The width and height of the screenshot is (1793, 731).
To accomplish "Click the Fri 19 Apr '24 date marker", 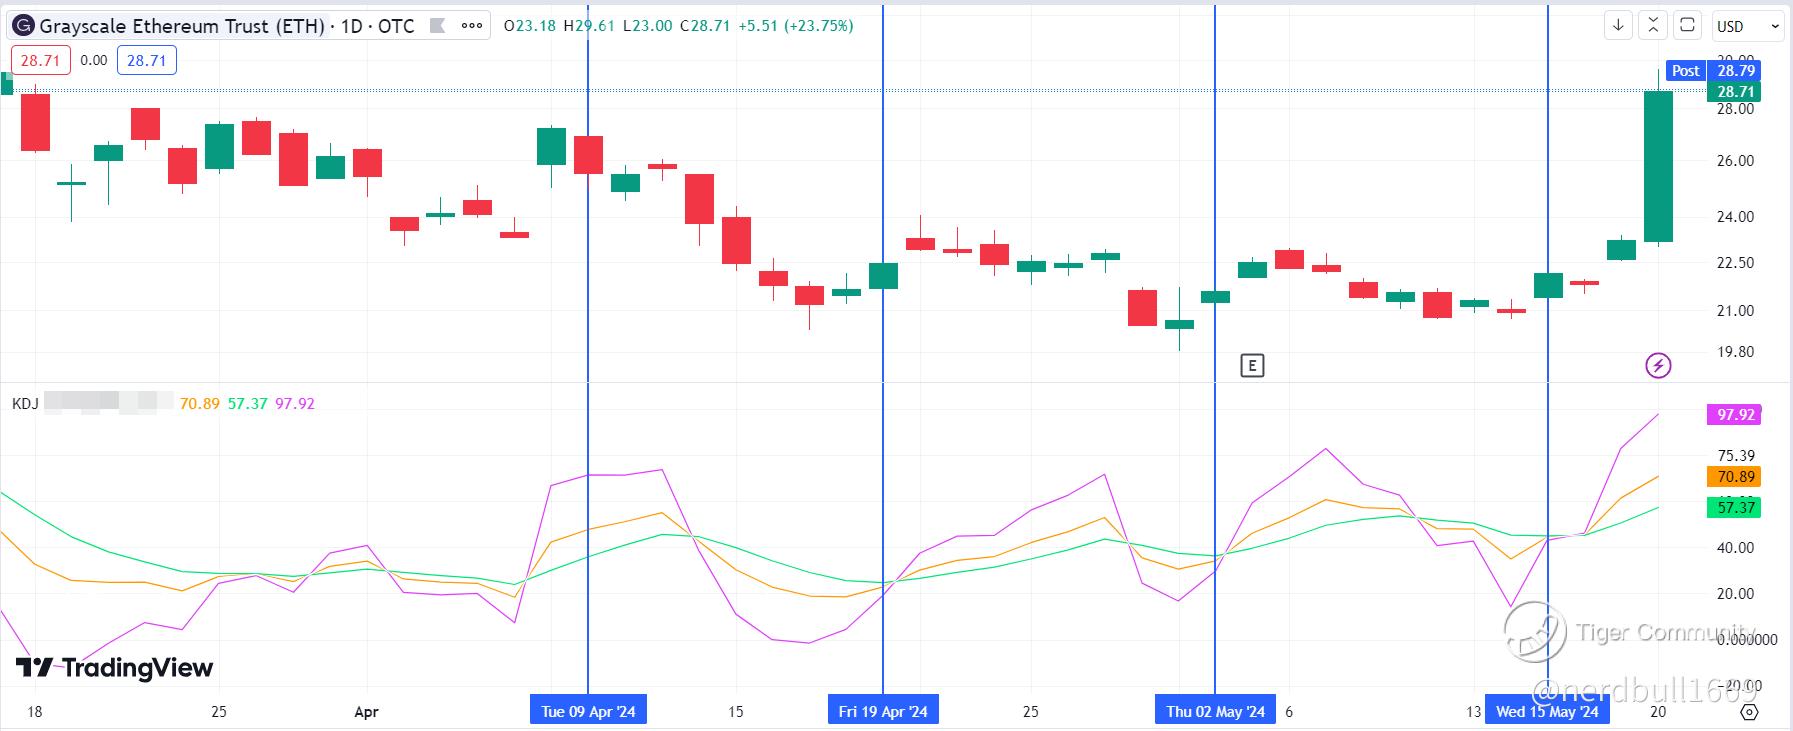I will [x=883, y=711].
